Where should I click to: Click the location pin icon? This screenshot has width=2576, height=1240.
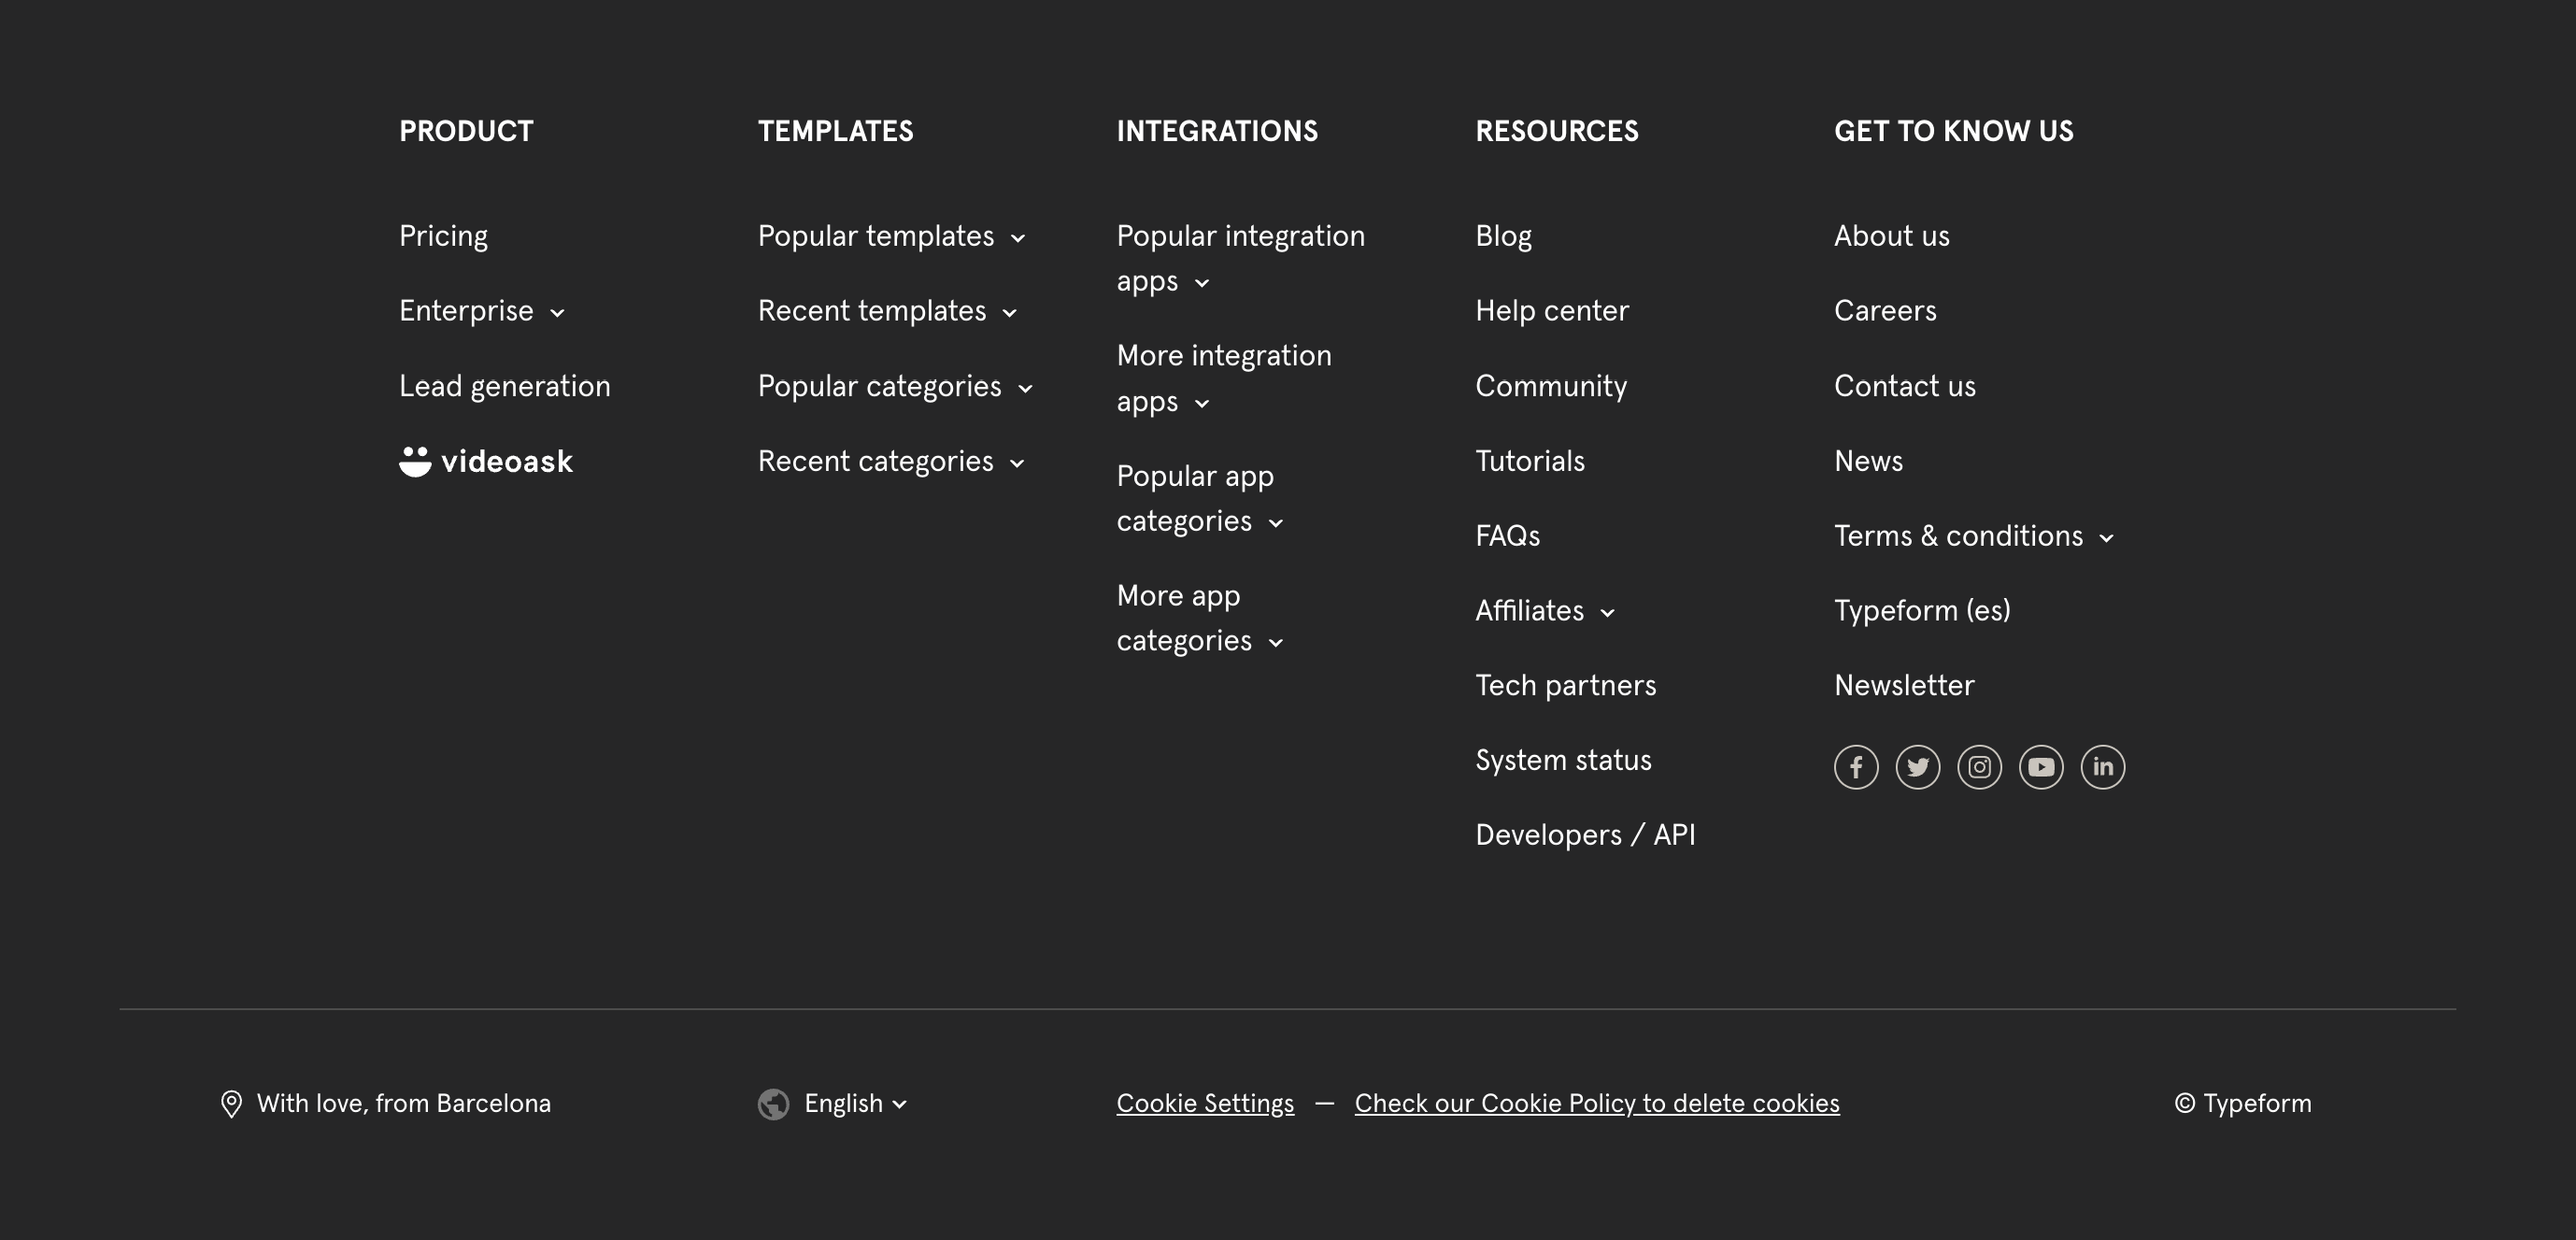231,1104
